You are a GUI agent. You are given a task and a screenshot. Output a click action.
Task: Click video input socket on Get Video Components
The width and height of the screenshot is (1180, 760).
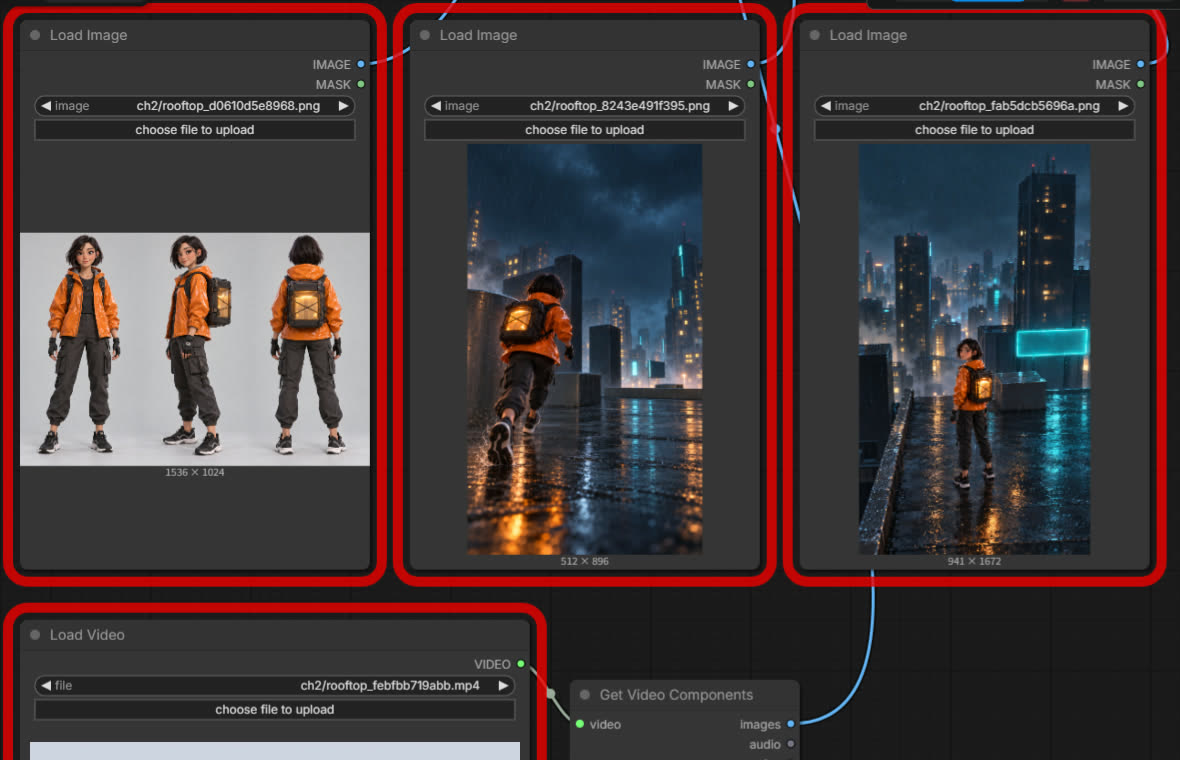click(579, 724)
